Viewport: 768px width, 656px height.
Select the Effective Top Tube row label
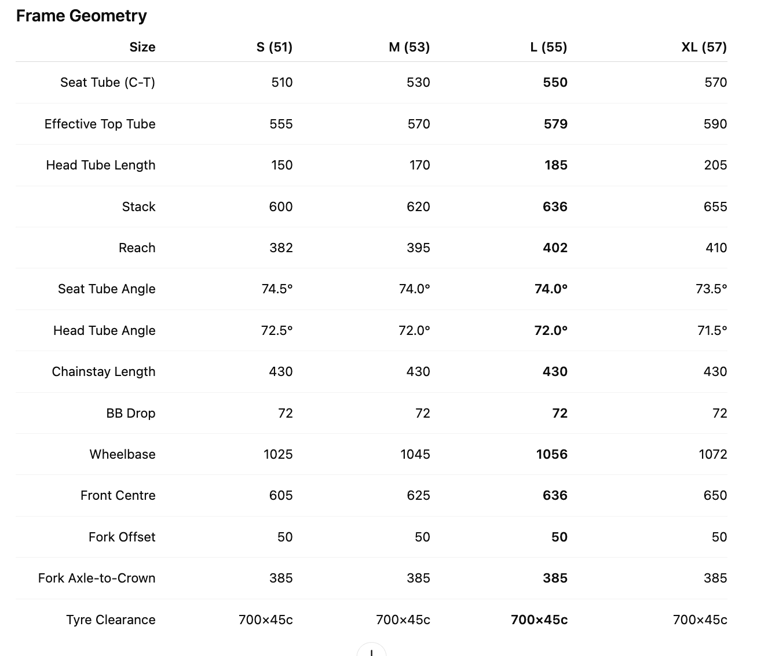pyautogui.click(x=100, y=124)
